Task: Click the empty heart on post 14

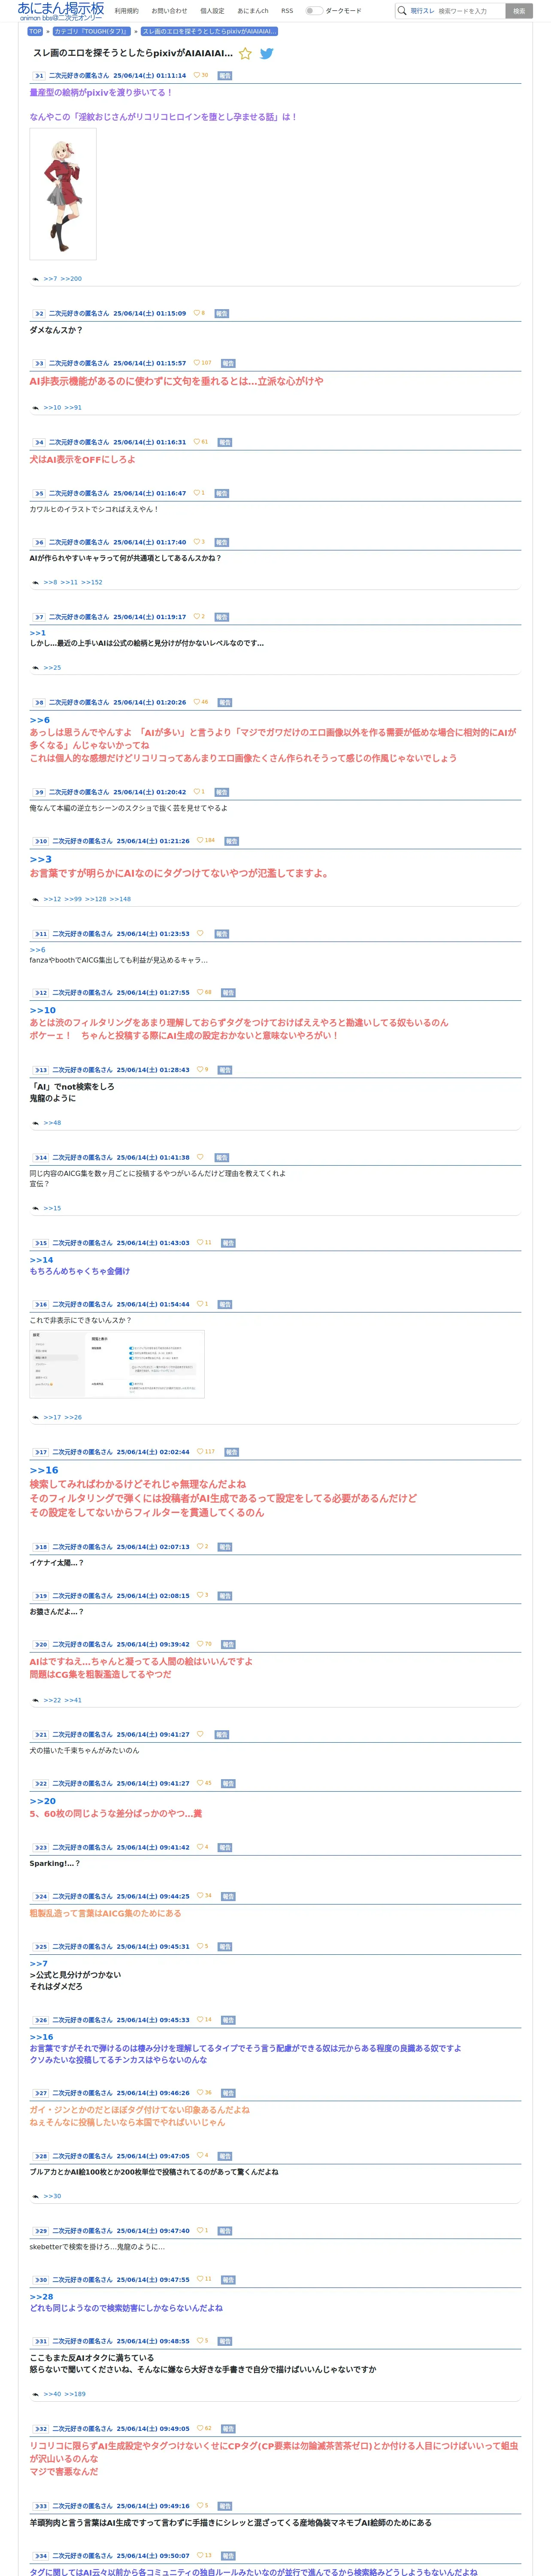Action: tap(200, 1157)
